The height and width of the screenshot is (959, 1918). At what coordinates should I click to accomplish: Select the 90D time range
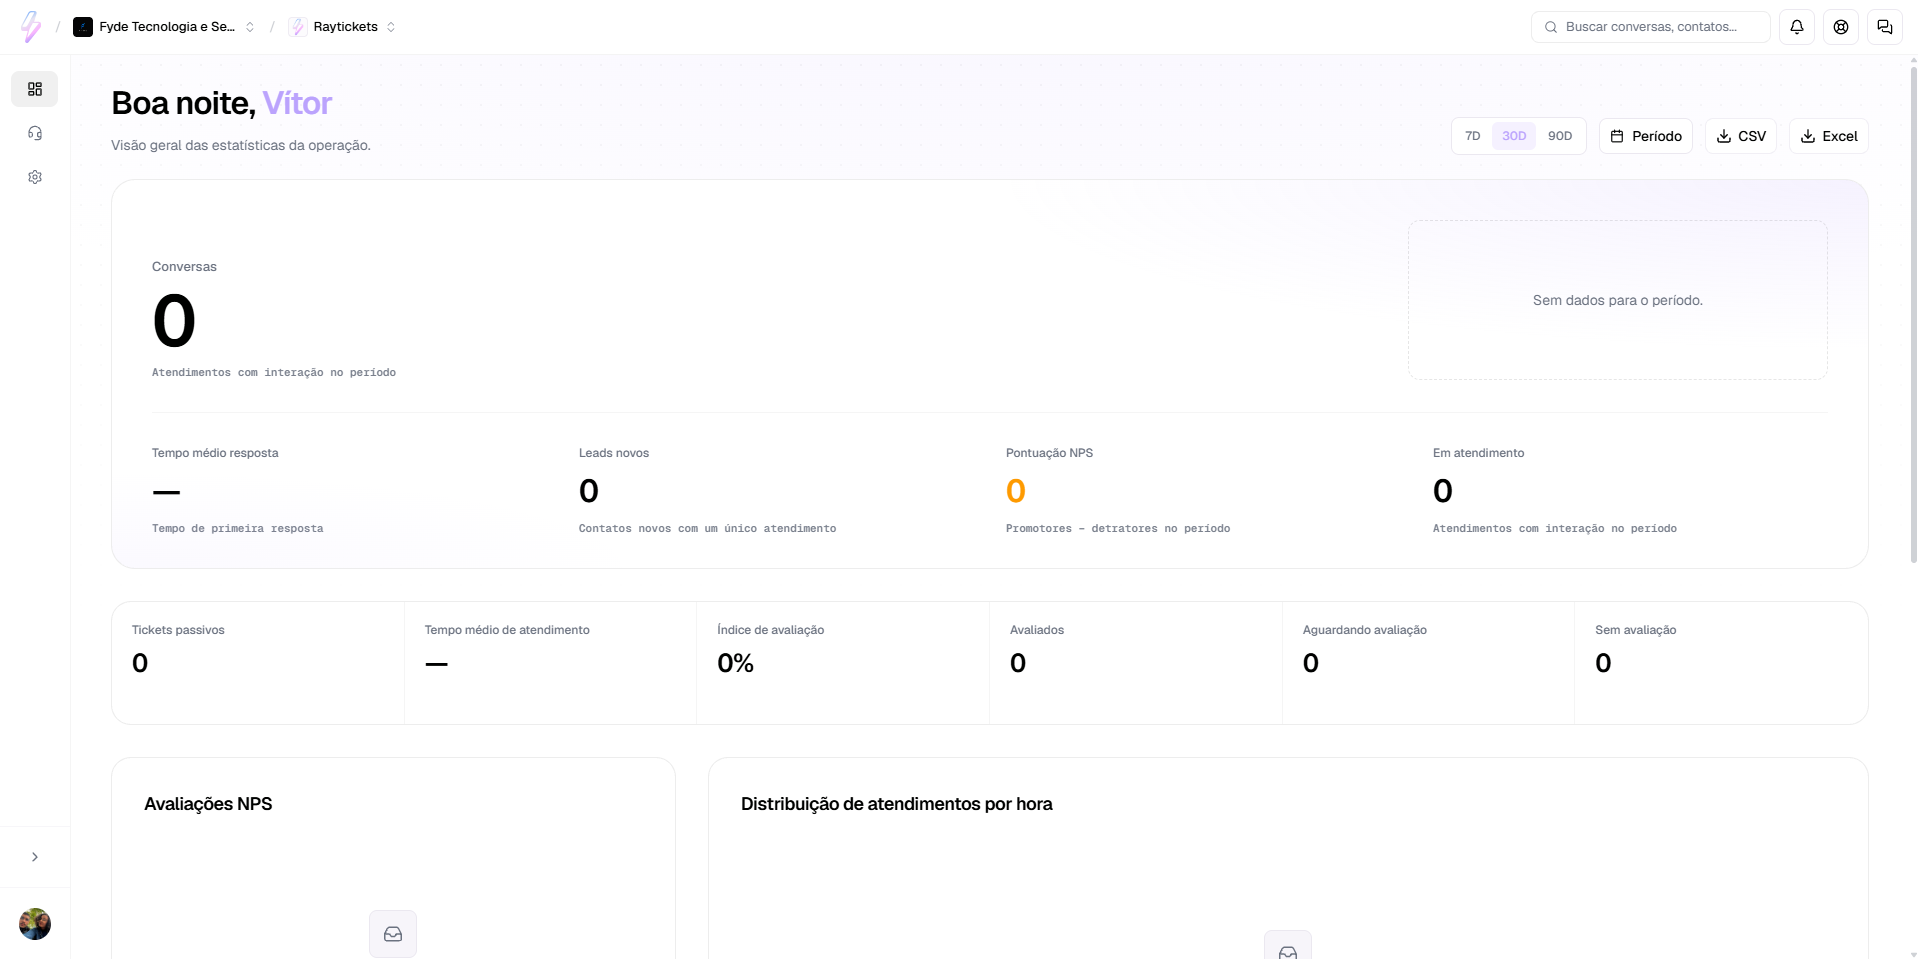[1560, 136]
